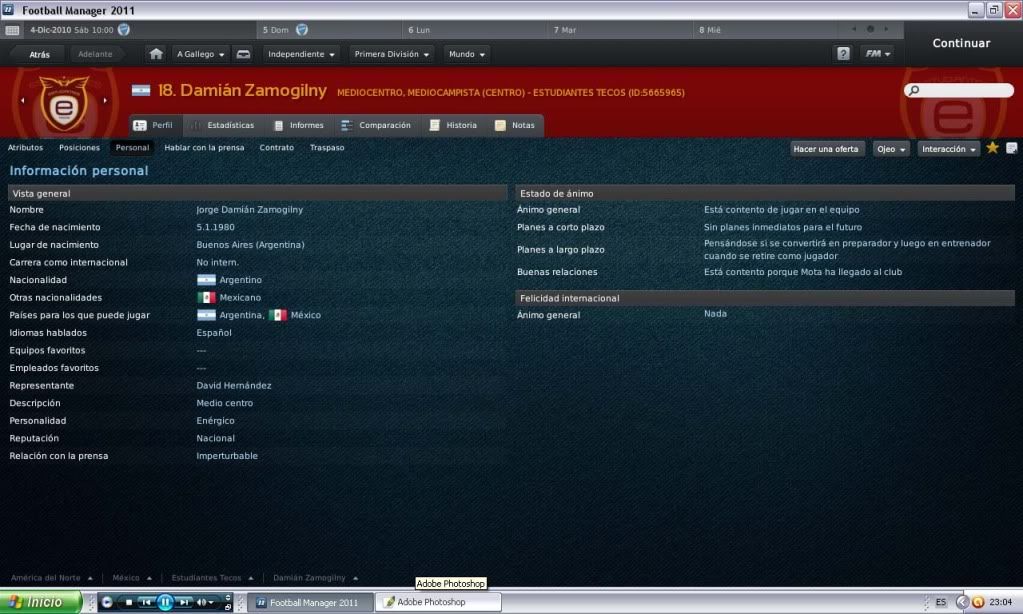Open the Independiente dropdown
Screen dimensions: 1023x614
click(x=301, y=54)
